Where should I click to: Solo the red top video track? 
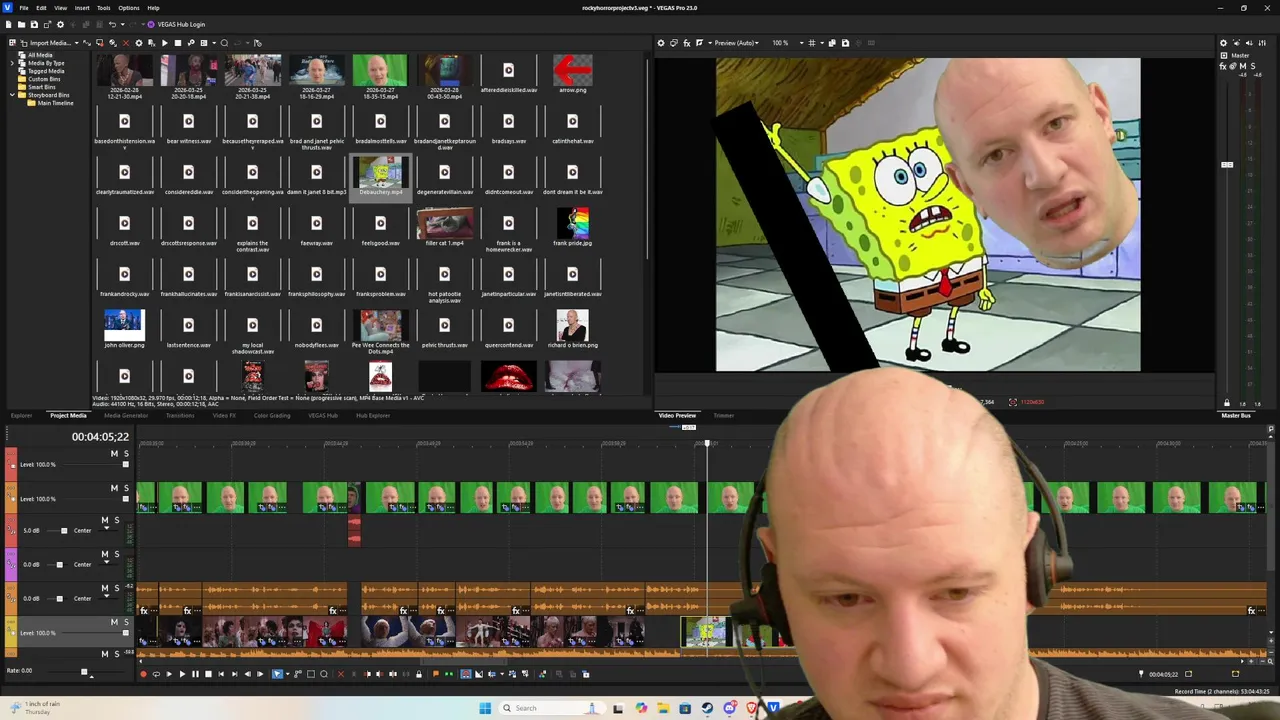126,454
